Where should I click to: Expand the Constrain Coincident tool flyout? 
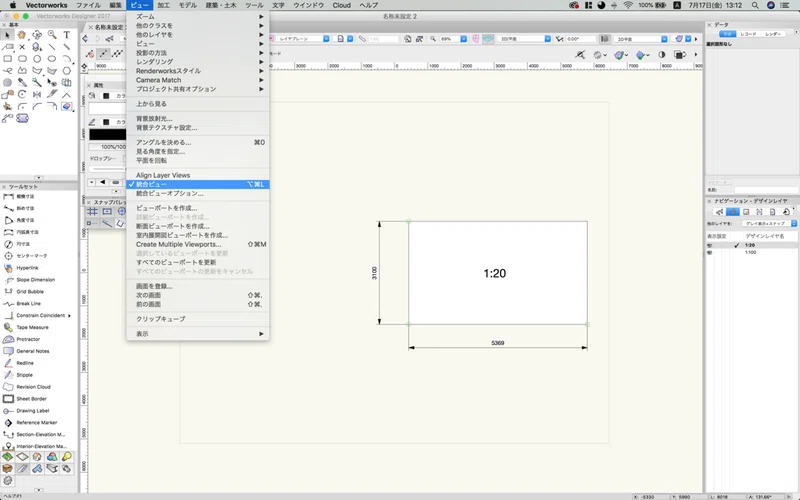(x=69, y=316)
